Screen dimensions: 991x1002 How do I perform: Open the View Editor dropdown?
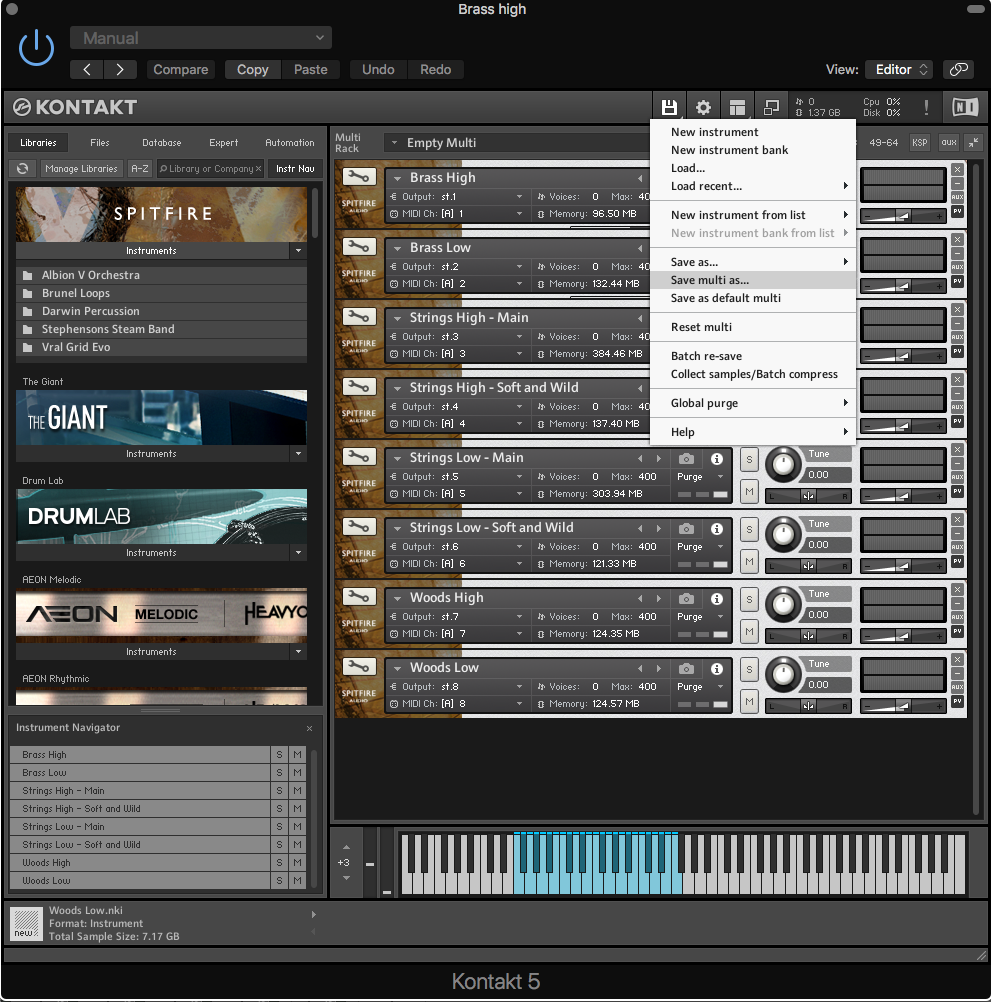click(x=899, y=70)
